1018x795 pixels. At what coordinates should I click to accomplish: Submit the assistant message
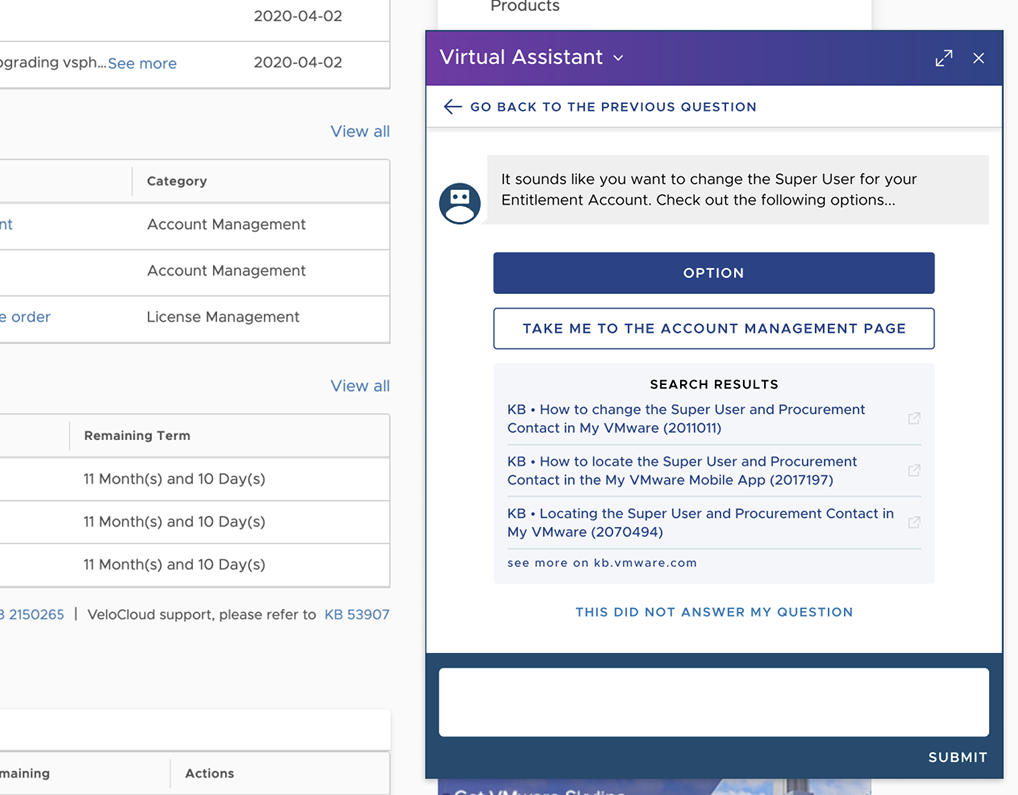[x=958, y=757]
